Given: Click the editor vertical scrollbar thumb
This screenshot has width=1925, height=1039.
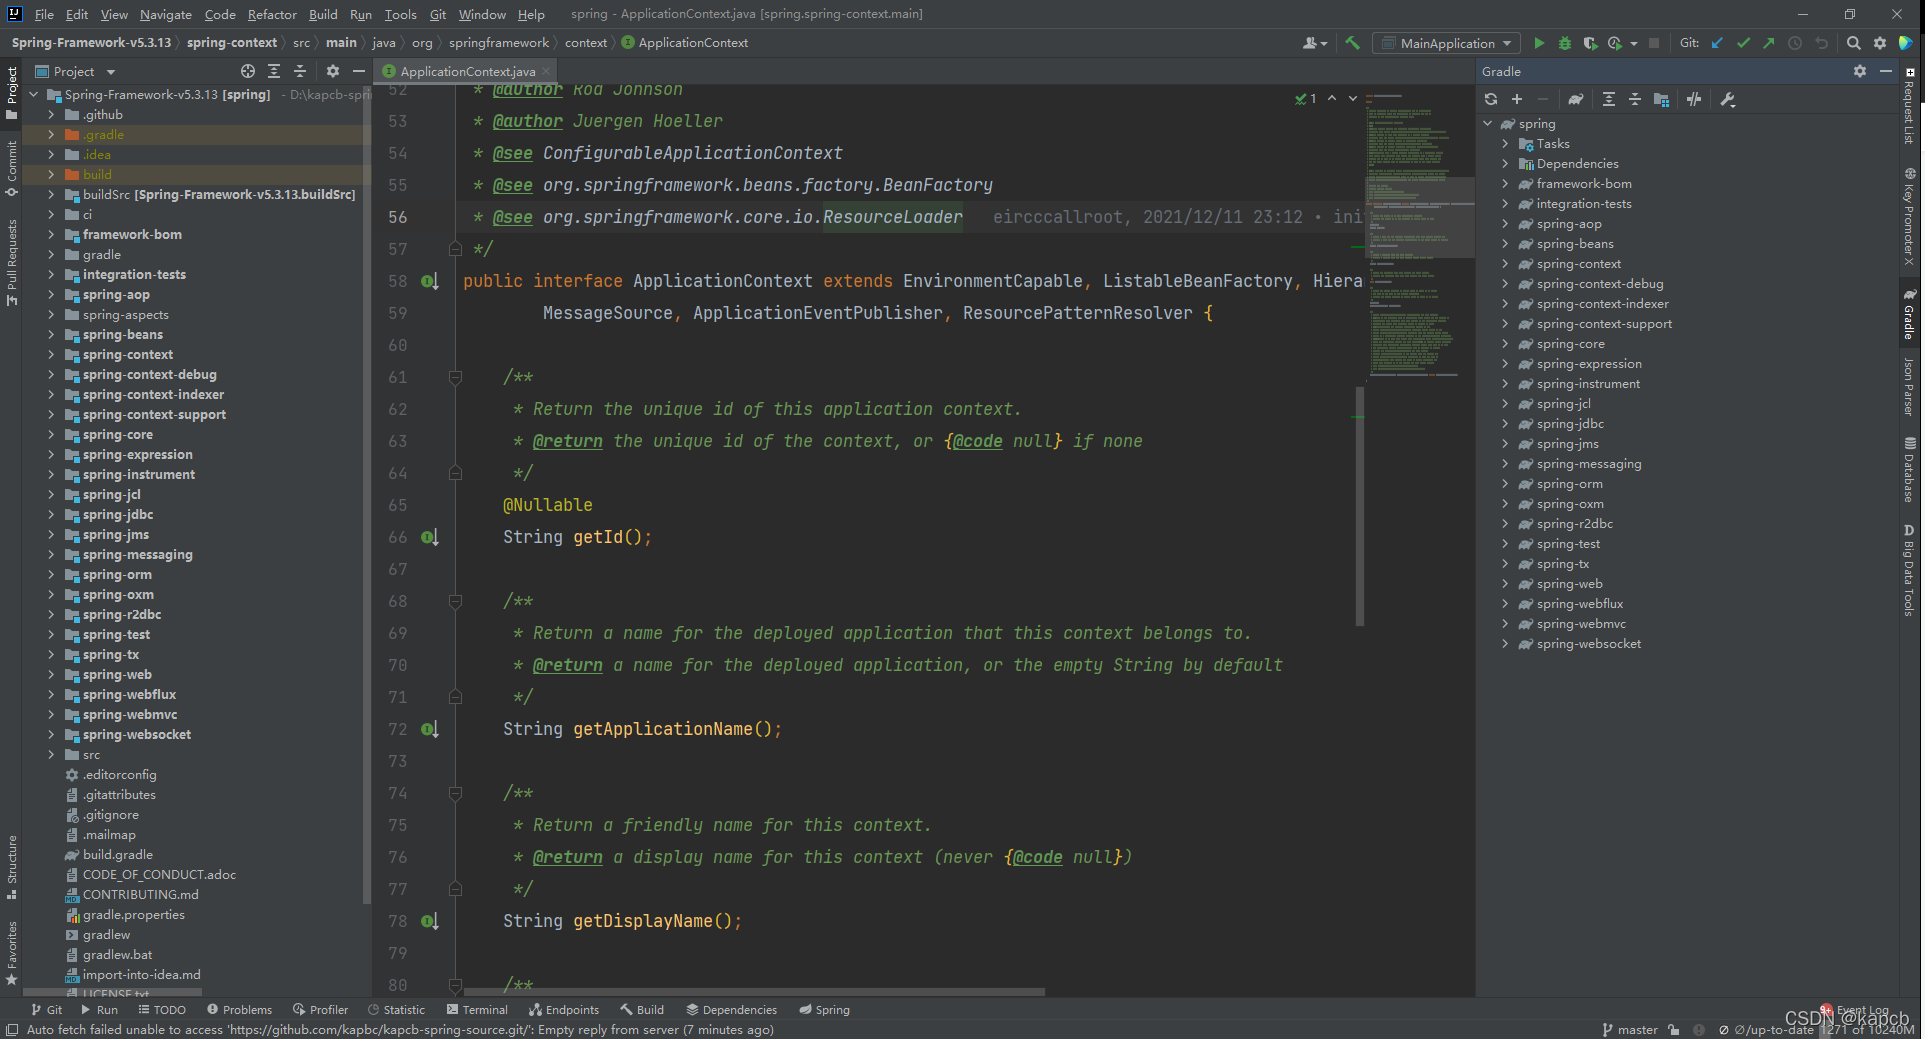Looking at the screenshot, I should click(x=1359, y=505).
